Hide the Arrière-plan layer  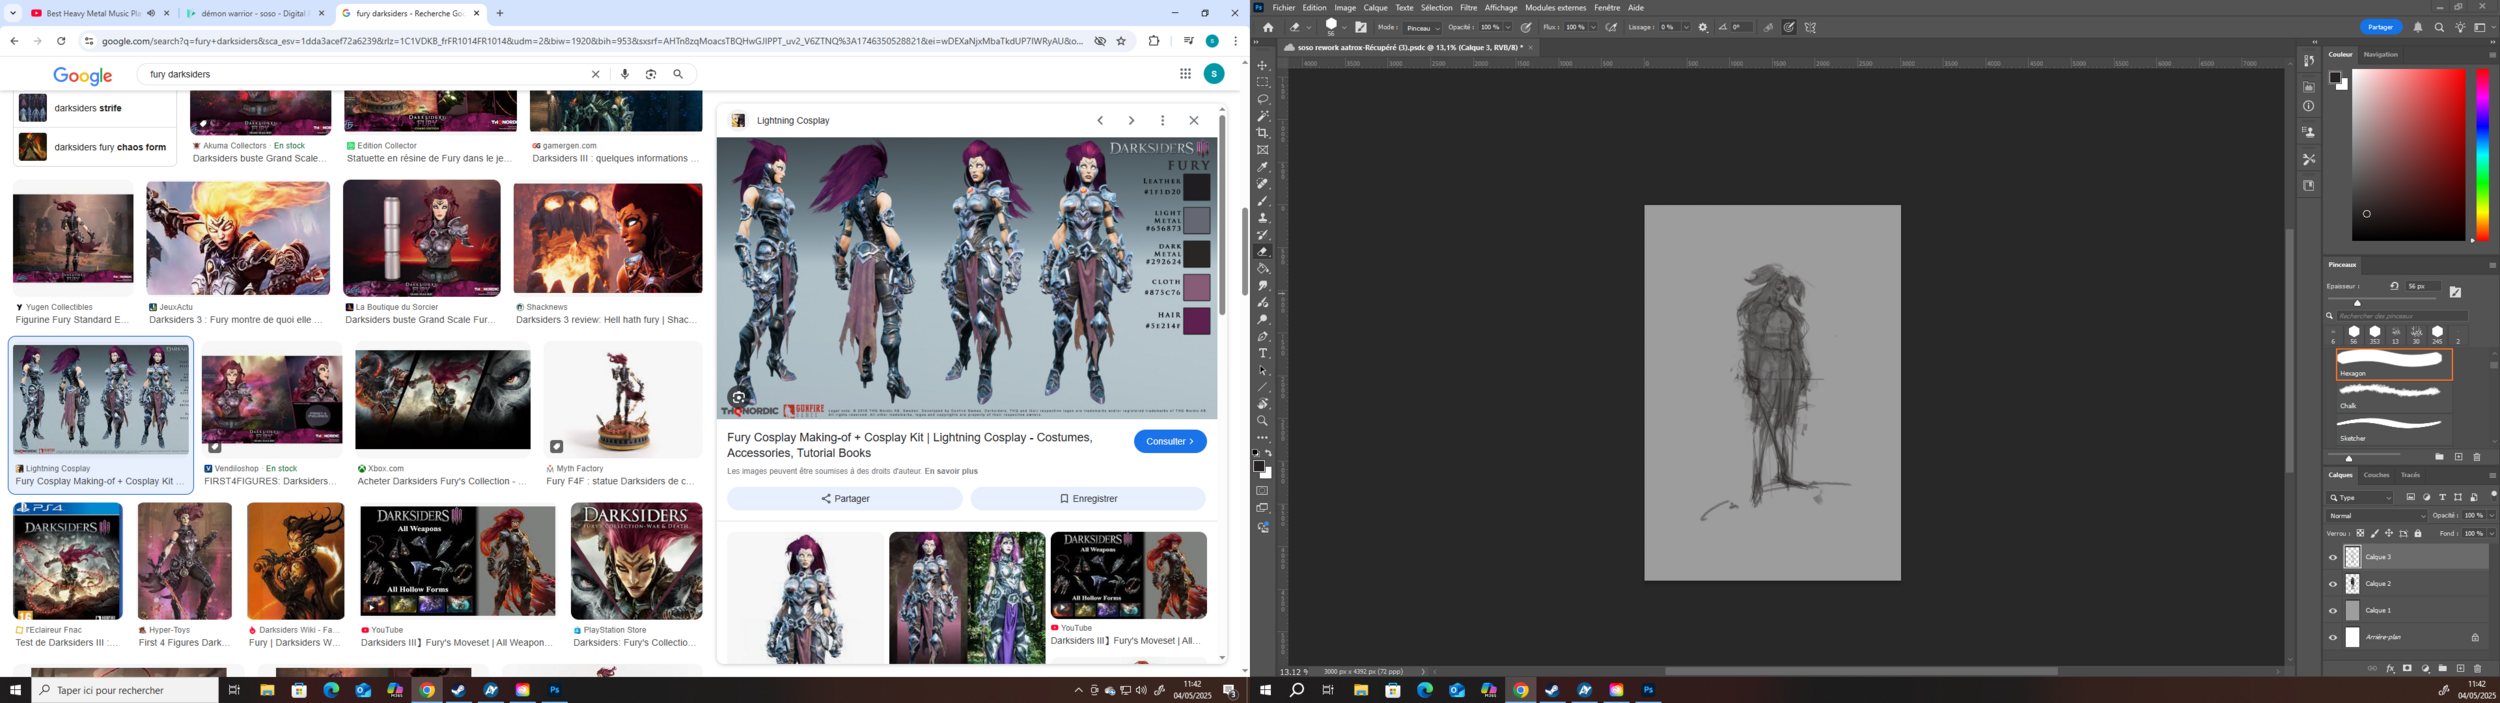2333,638
